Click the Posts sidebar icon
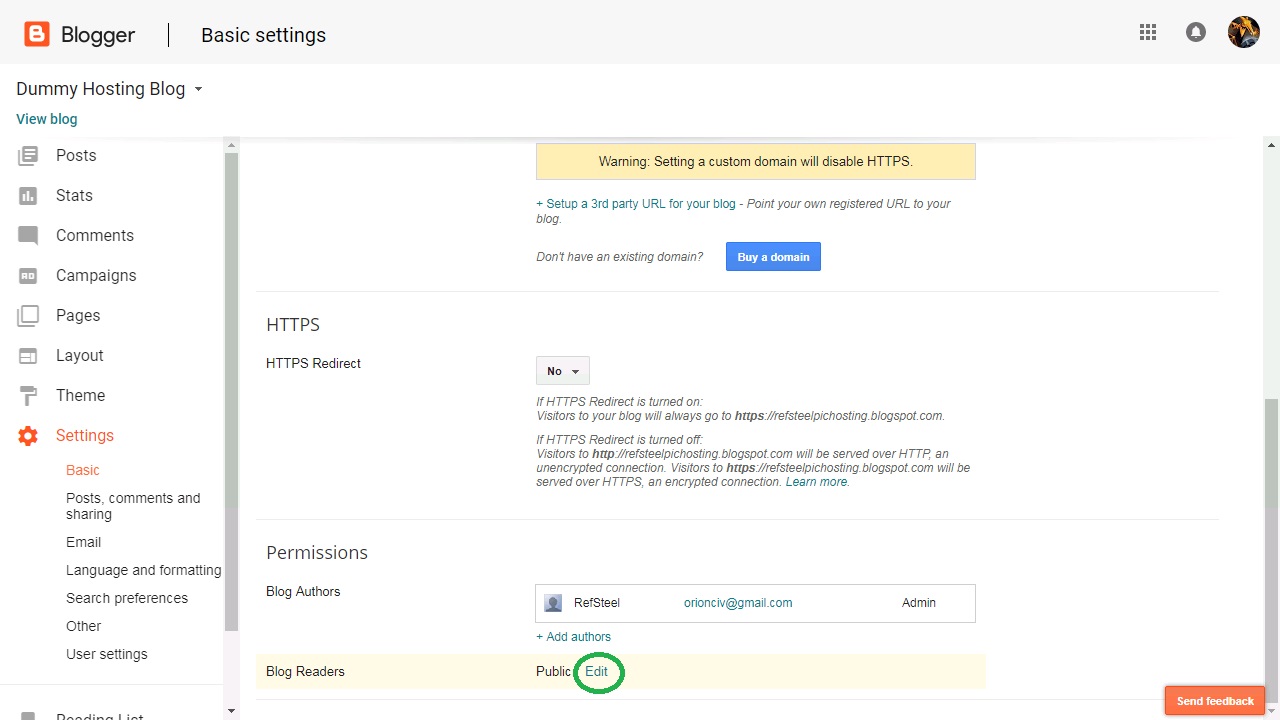The height and width of the screenshot is (720, 1280). click(x=28, y=156)
